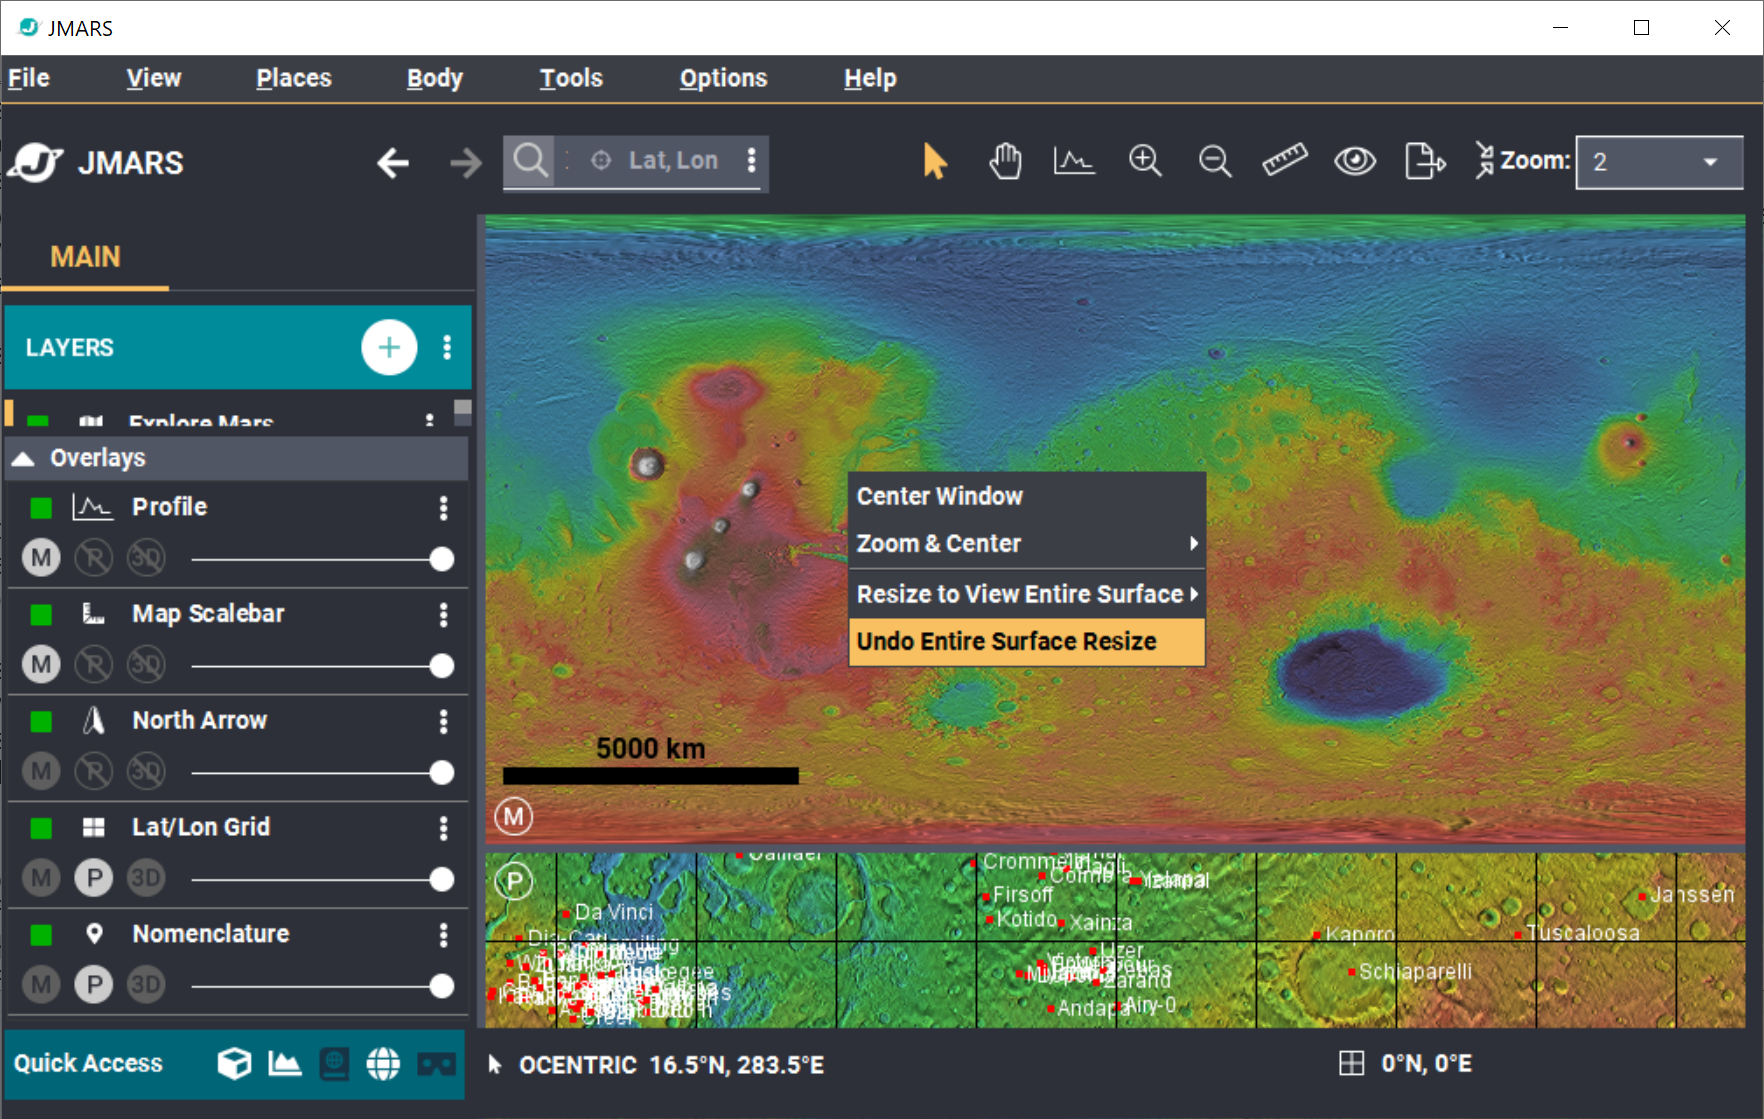The image size is (1764, 1119).
Task: Click the P badge on panner view
Action: [x=514, y=881]
